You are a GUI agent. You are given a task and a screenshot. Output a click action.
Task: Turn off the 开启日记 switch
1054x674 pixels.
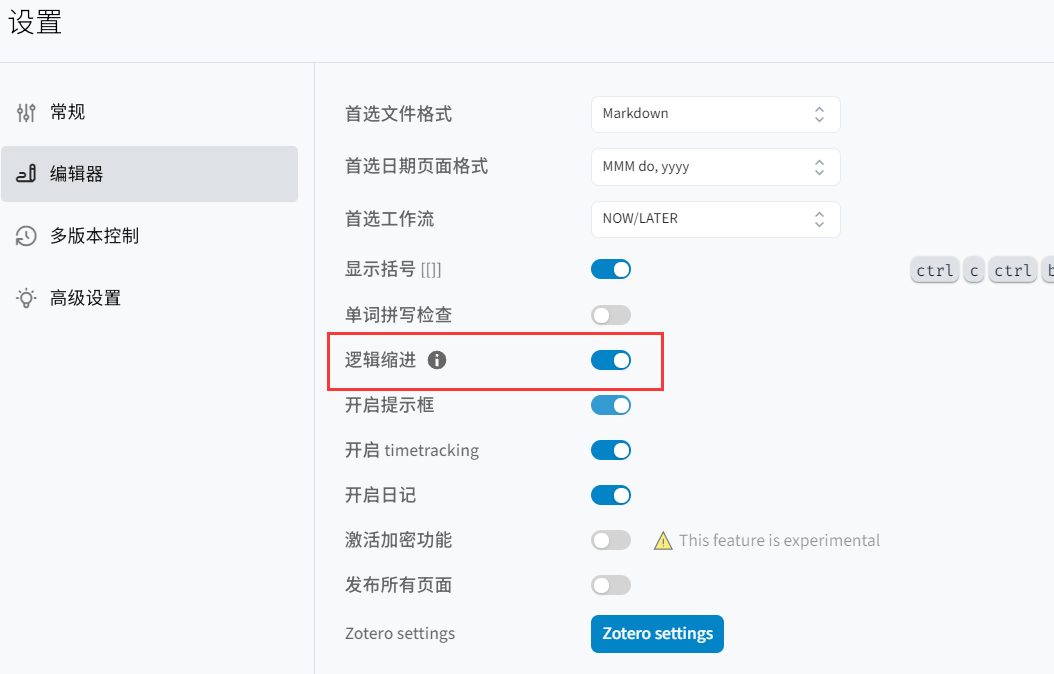coord(611,495)
